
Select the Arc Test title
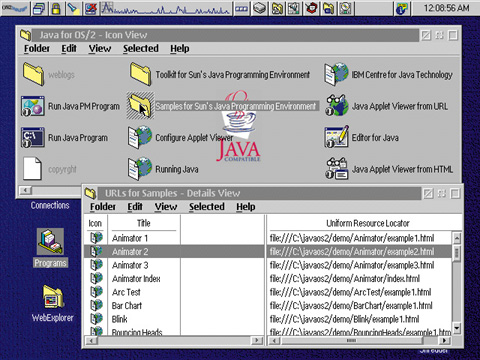pos(126,292)
